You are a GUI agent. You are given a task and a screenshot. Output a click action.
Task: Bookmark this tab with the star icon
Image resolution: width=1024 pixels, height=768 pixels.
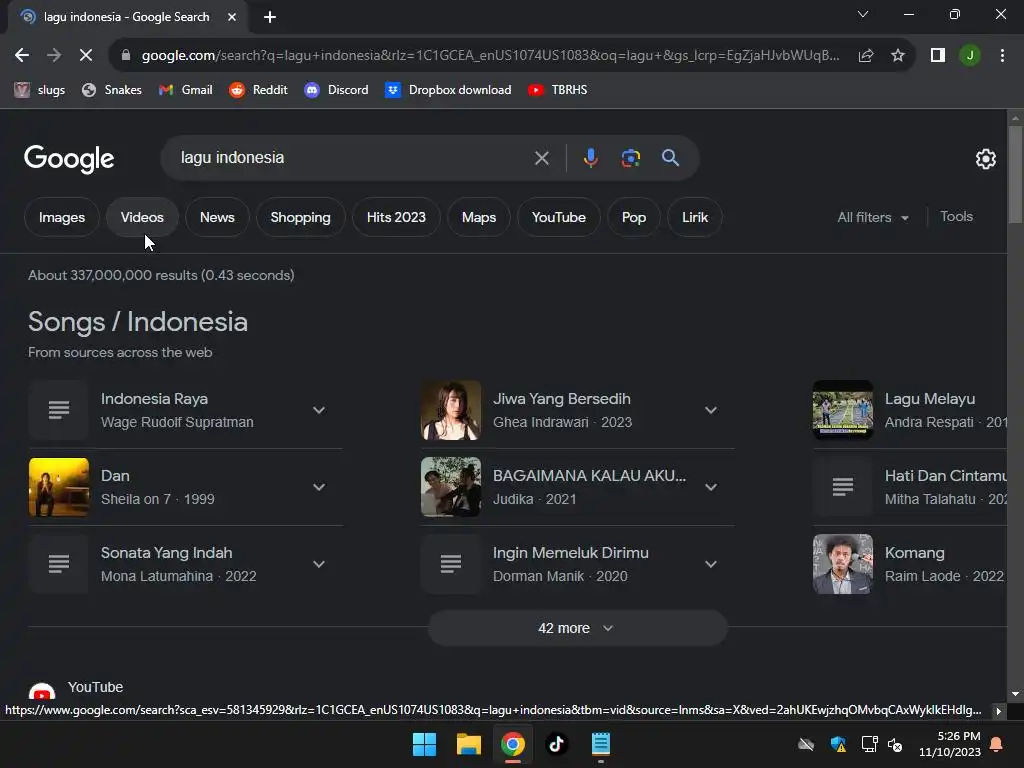(898, 56)
